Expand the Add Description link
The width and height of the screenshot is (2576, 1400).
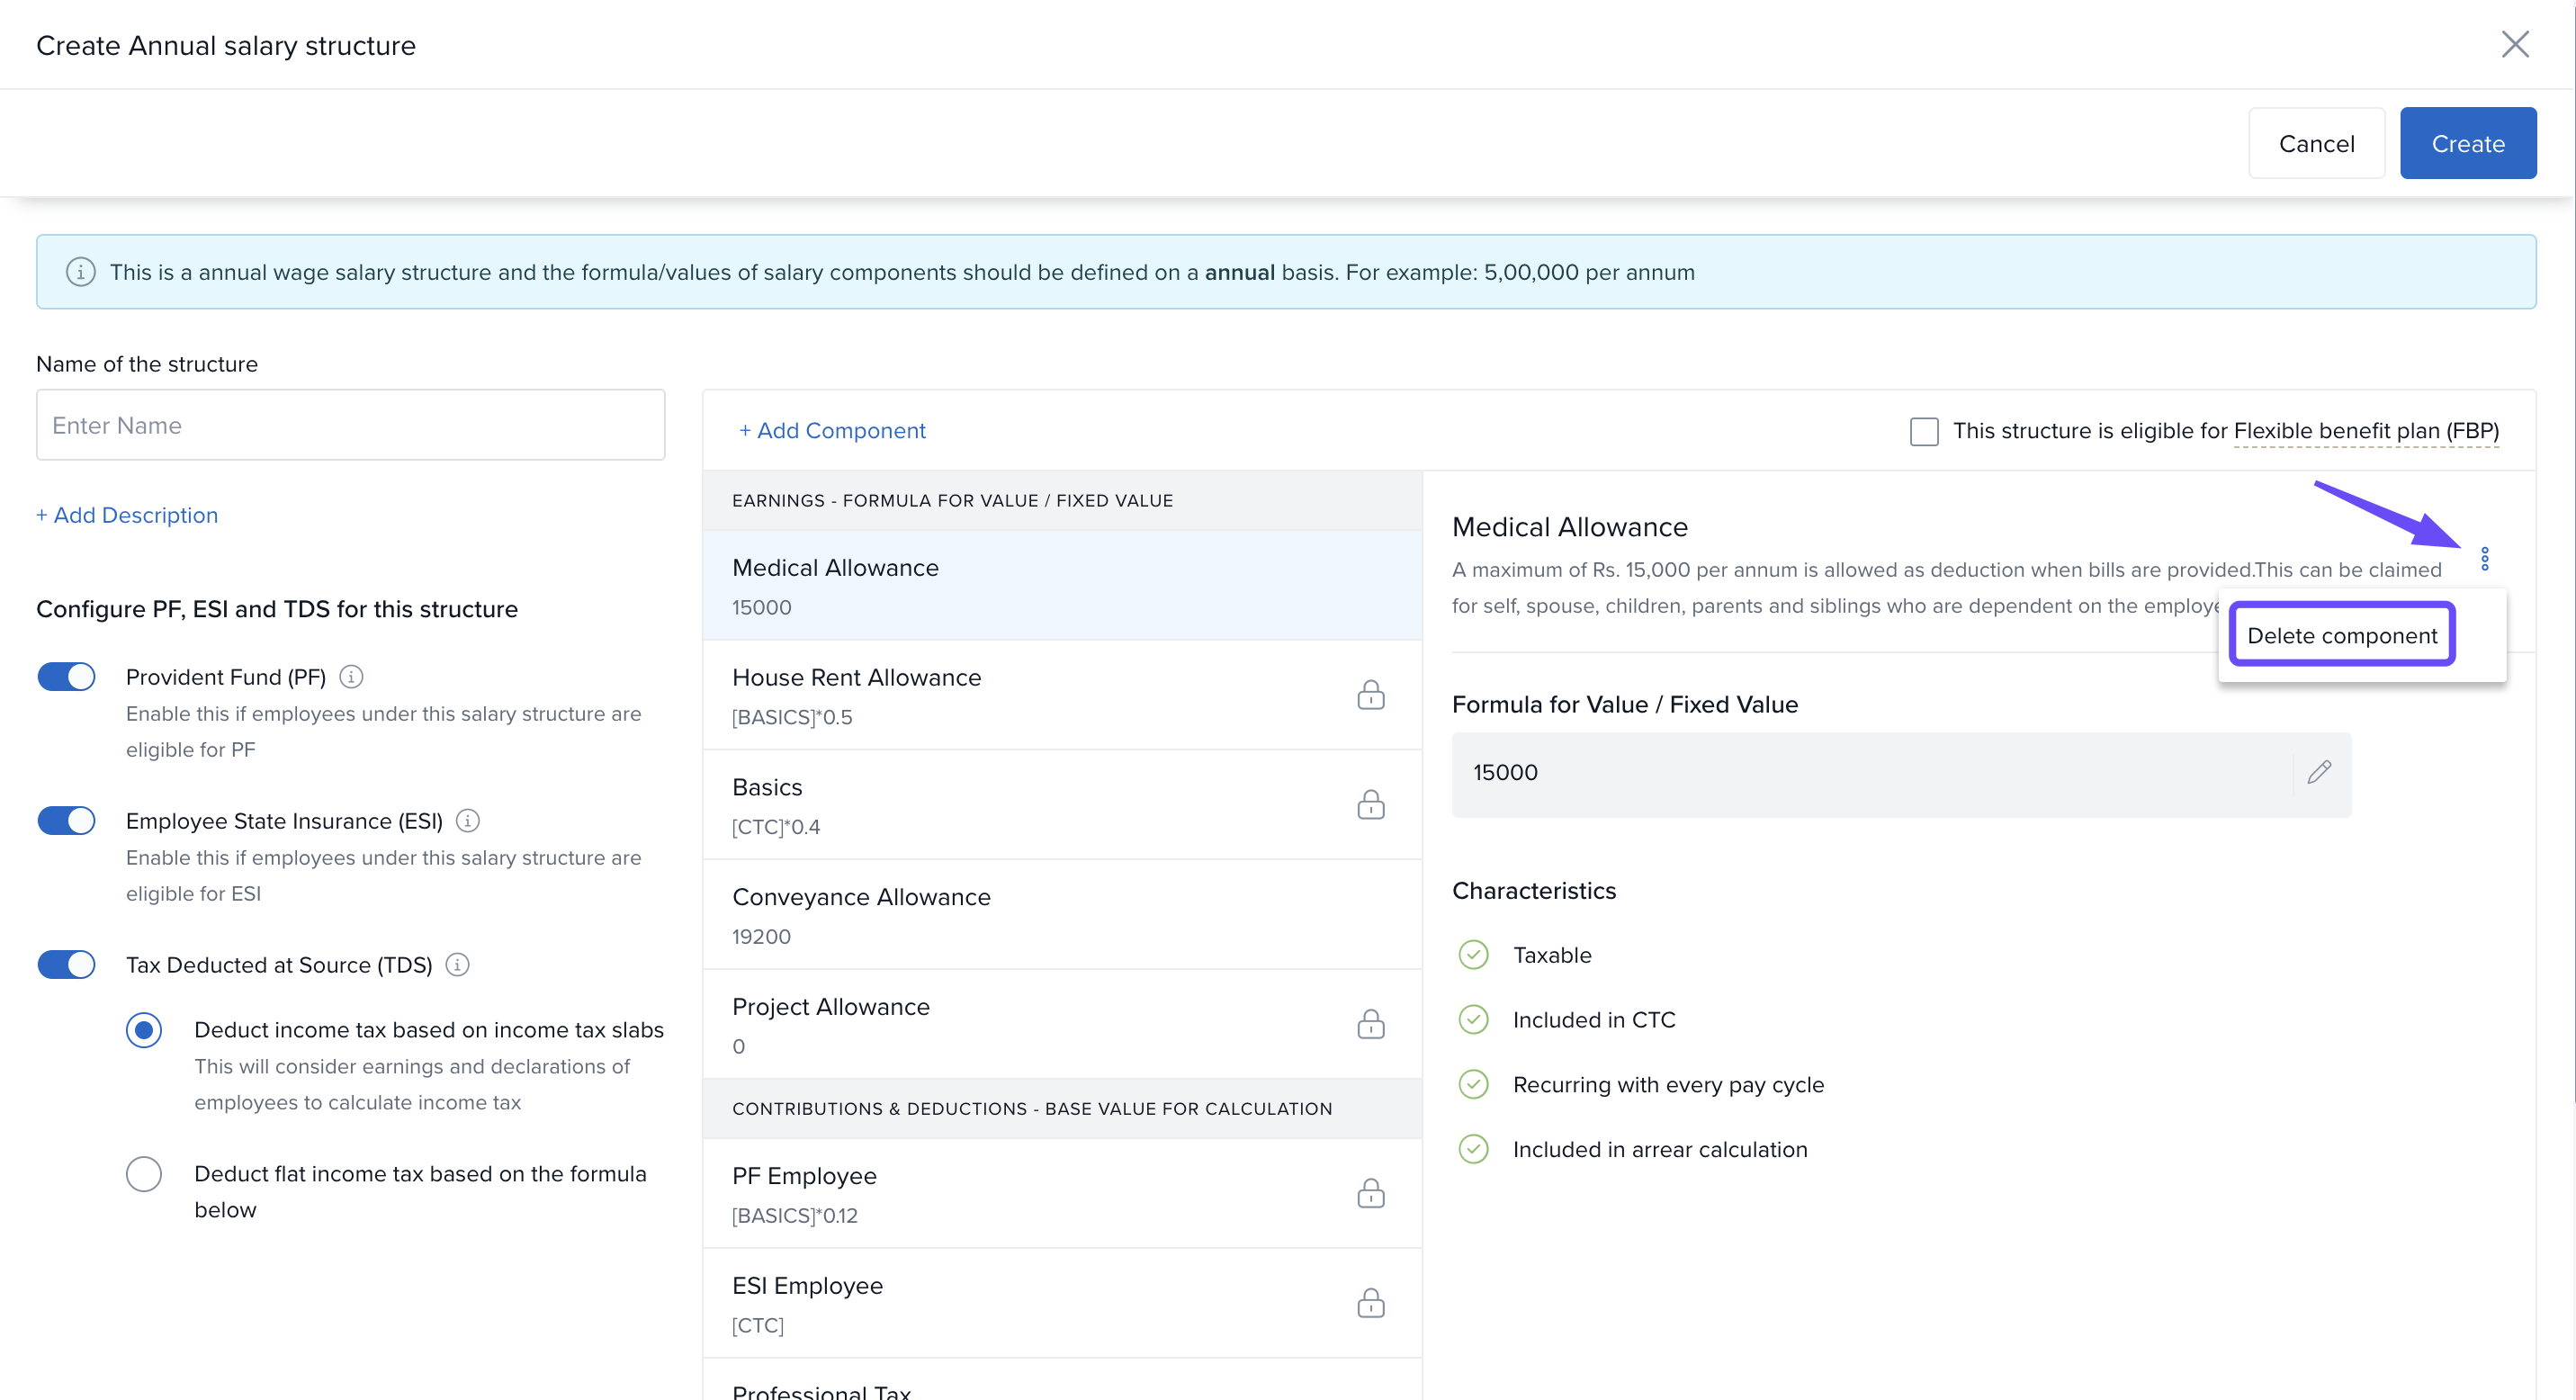click(x=127, y=515)
